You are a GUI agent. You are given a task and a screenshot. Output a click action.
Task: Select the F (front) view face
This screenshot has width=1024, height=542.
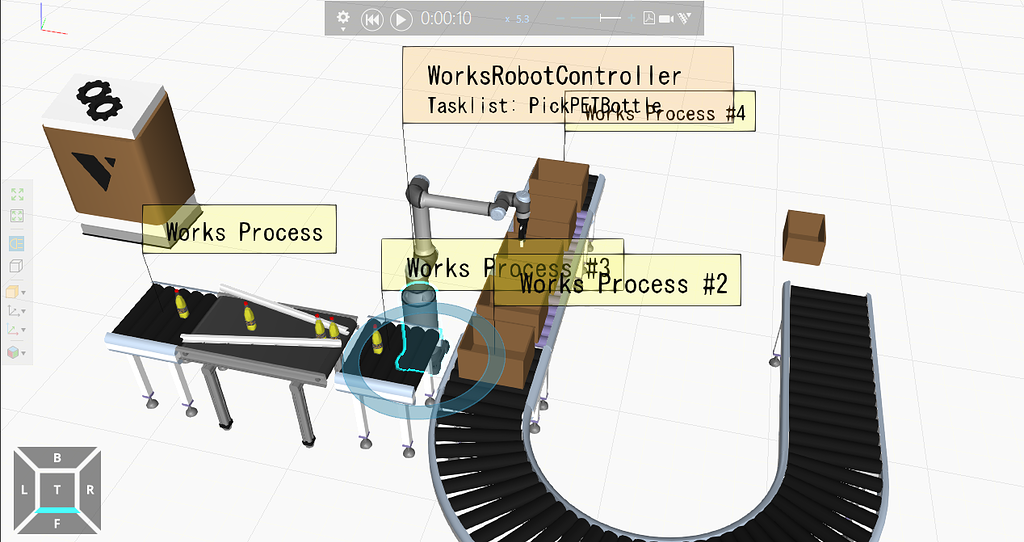57,522
